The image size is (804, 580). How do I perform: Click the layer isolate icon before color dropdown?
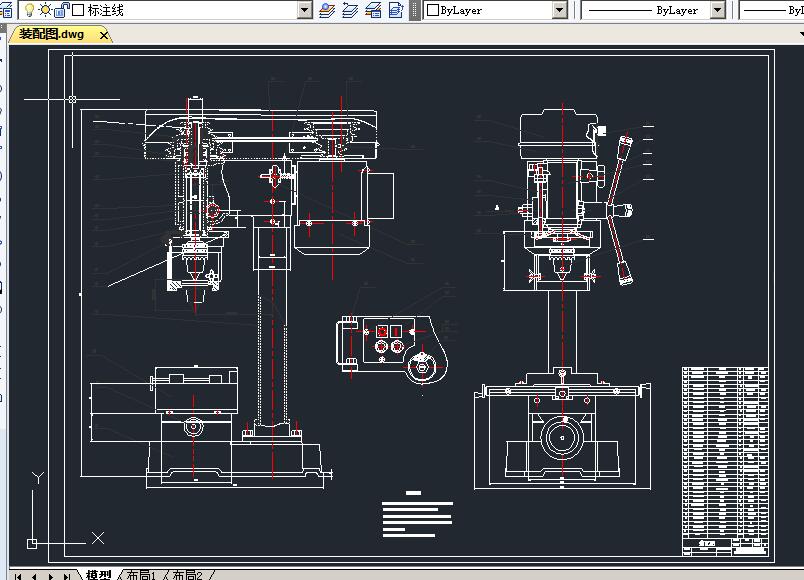click(396, 10)
